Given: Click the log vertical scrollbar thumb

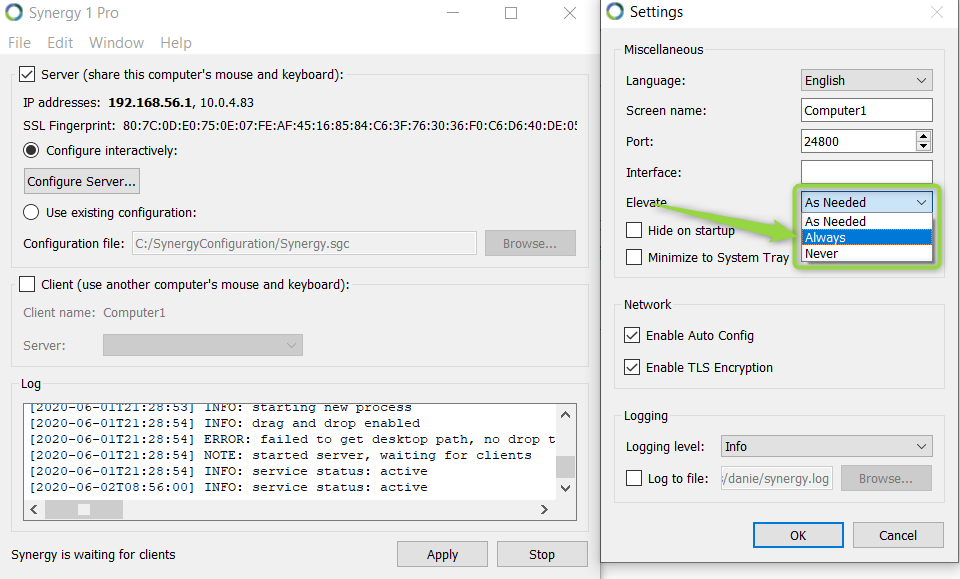Looking at the screenshot, I should coord(565,467).
